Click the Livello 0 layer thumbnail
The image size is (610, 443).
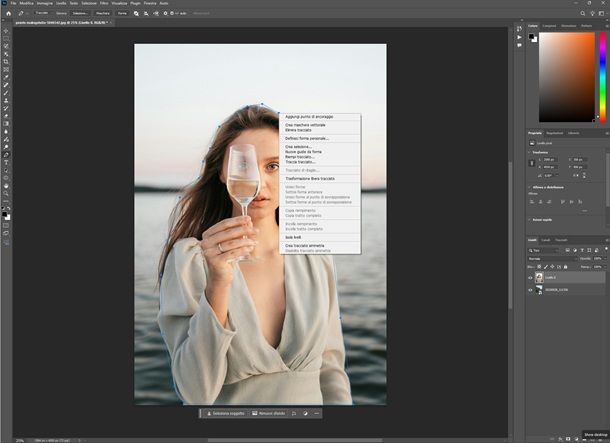point(539,278)
